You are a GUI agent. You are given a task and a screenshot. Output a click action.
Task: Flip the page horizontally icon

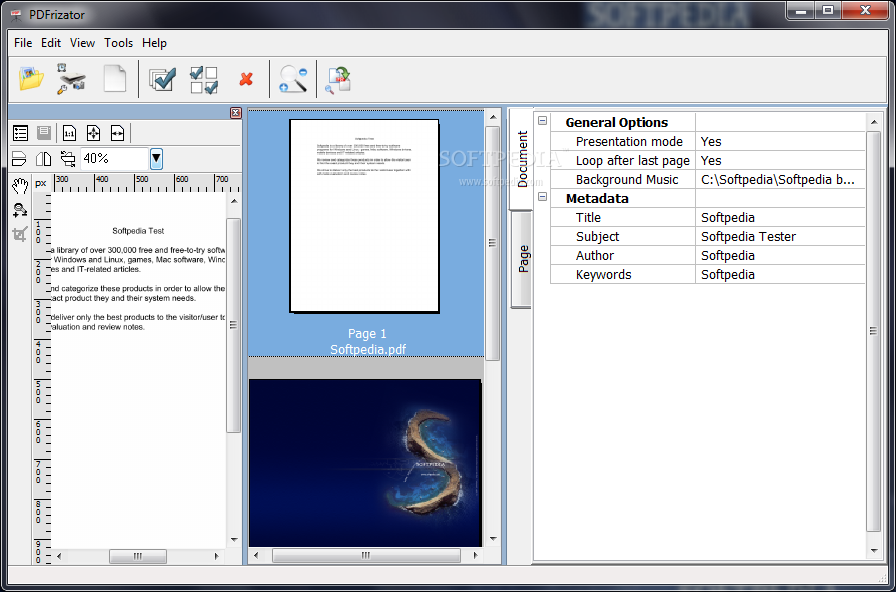tap(43, 158)
